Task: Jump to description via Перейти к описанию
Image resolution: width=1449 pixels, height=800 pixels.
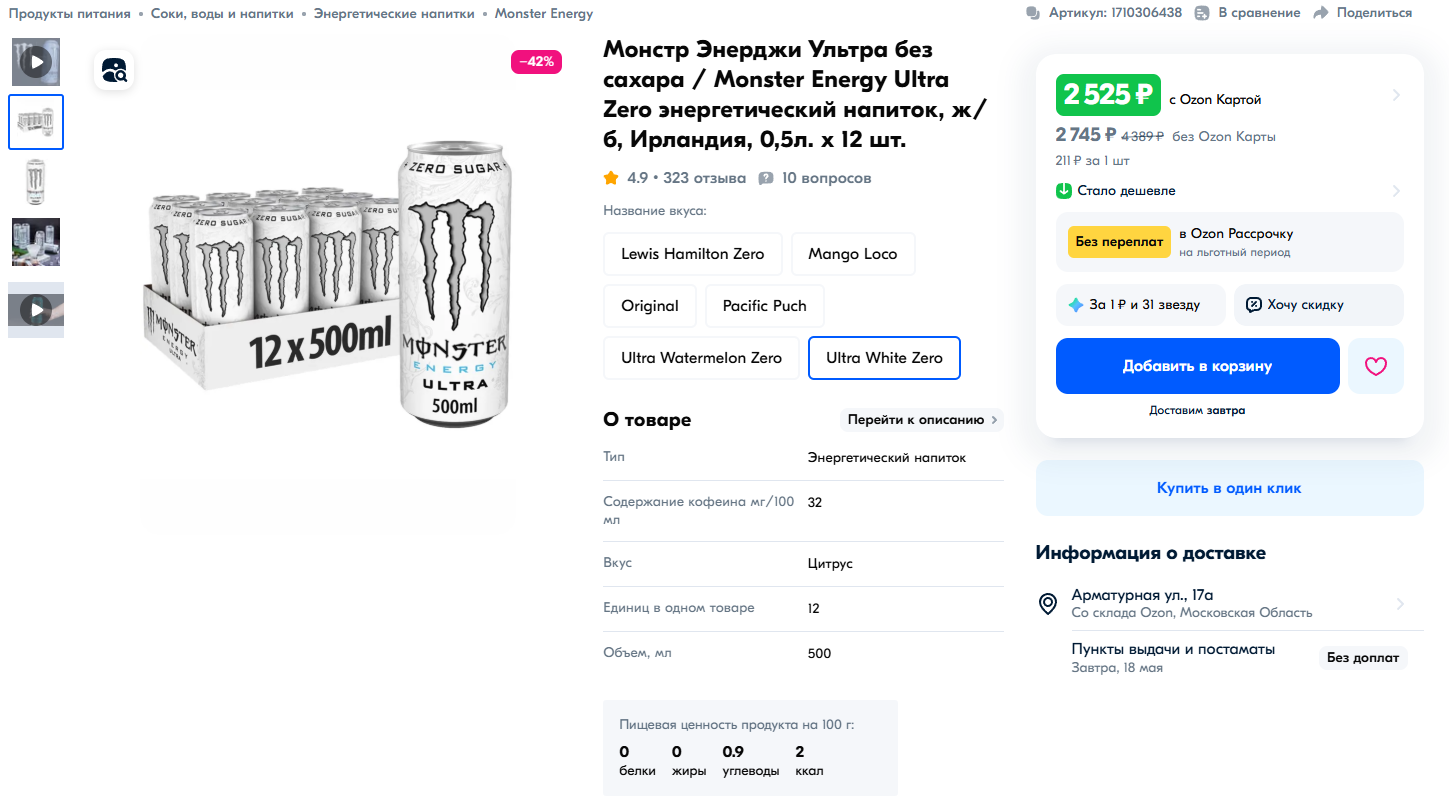Action: [x=921, y=420]
